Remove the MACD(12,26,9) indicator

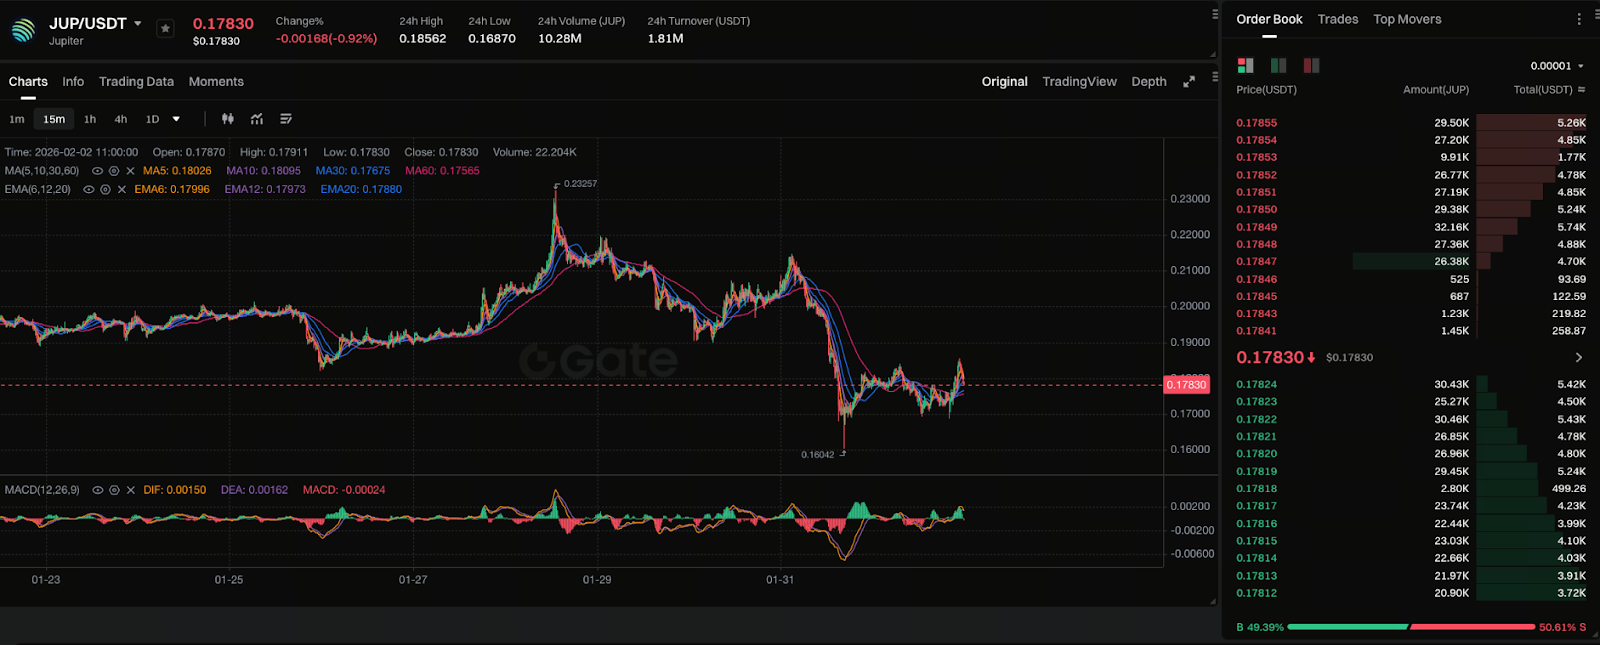tap(131, 490)
